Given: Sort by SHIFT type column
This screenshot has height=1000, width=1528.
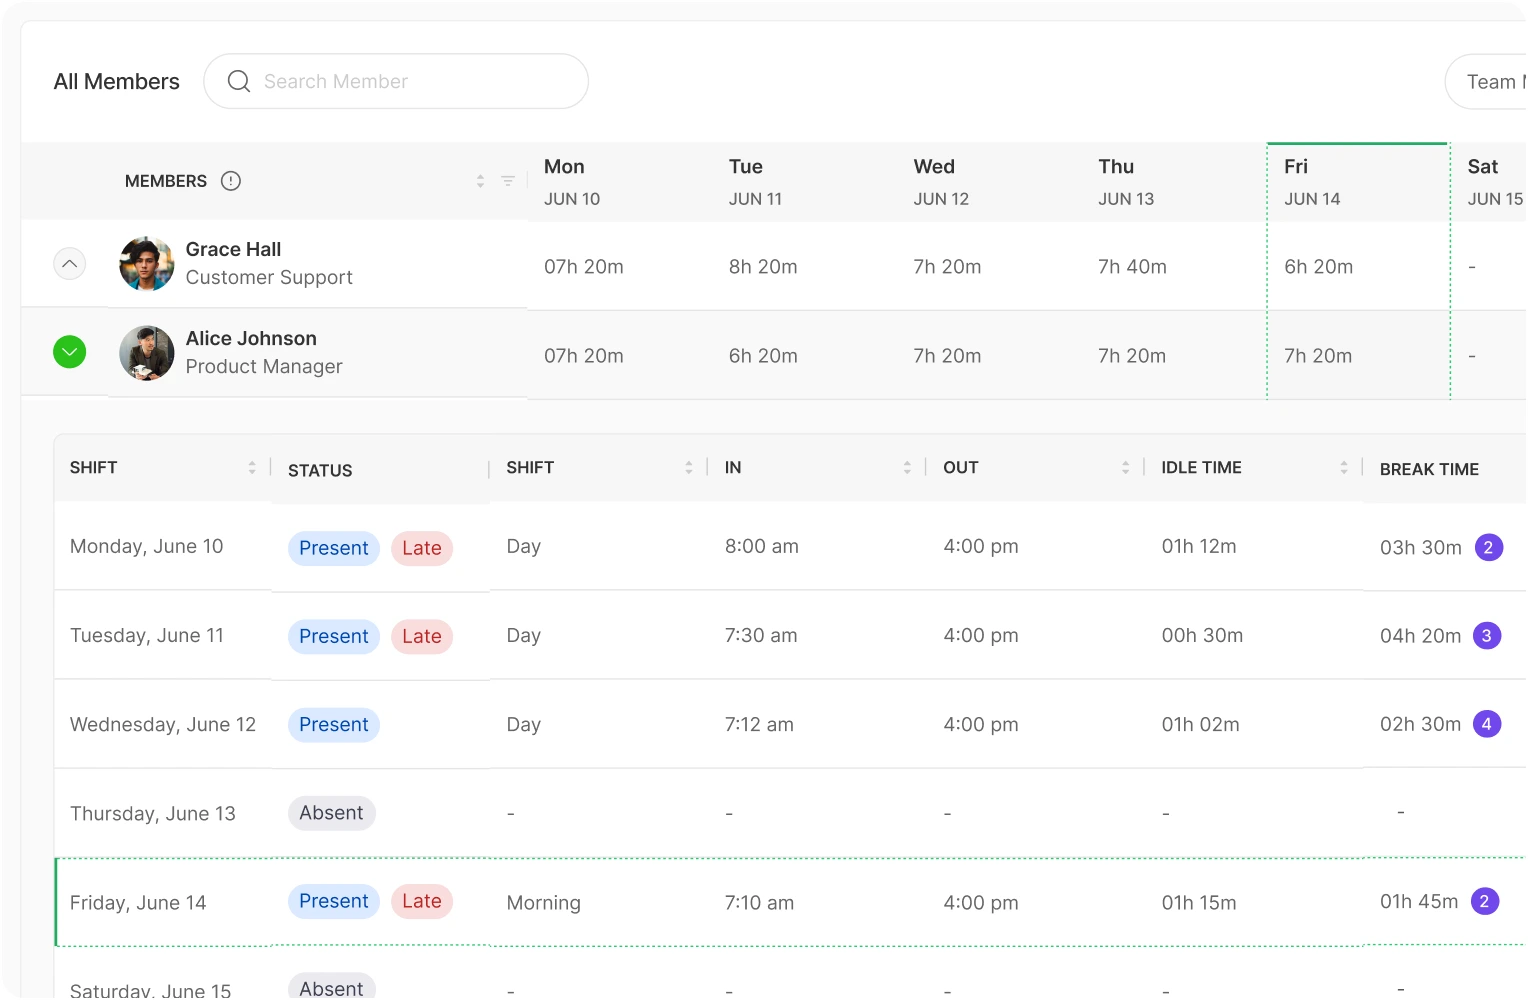Looking at the screenshot, I should (689, 467).
